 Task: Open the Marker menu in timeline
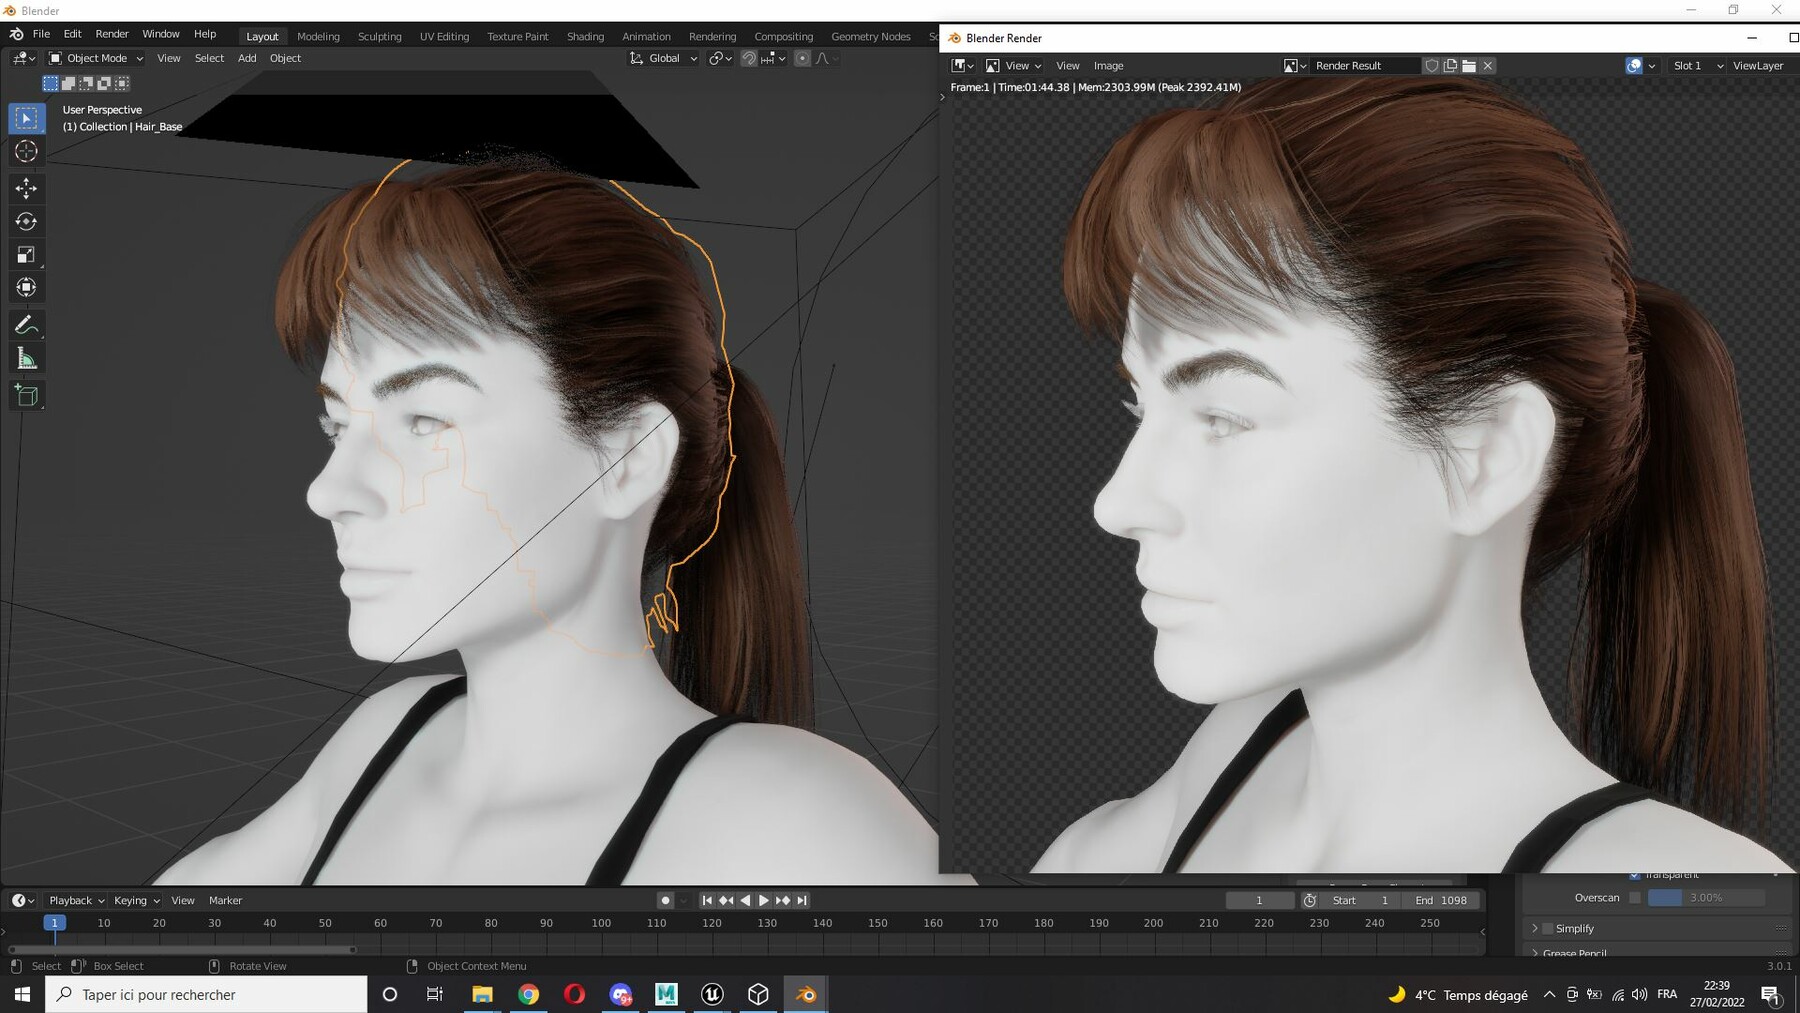(x=225, y=900)
